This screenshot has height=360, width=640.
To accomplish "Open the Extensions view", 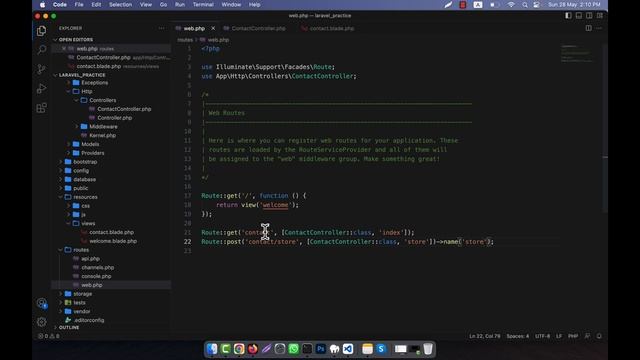I will tap(41, 108).
